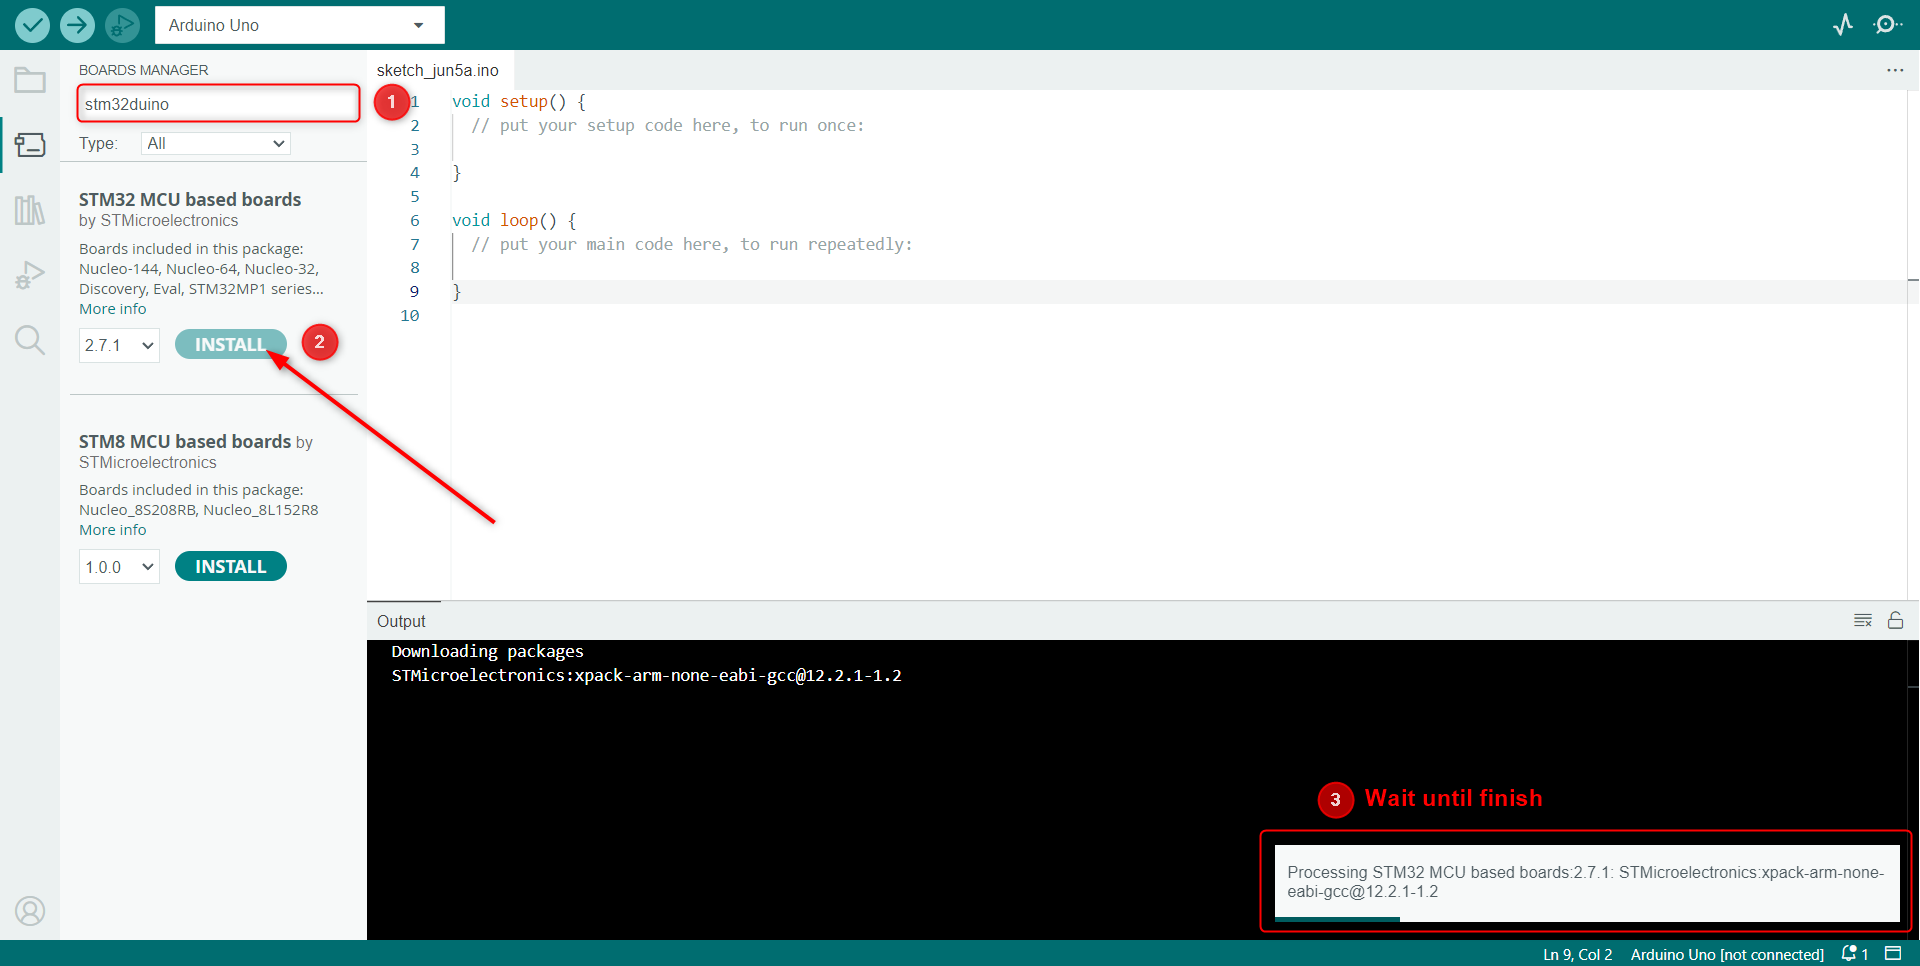Open the STM32 version 2.7.1 dropdown
1920x966 pixels.
(119, 345)
